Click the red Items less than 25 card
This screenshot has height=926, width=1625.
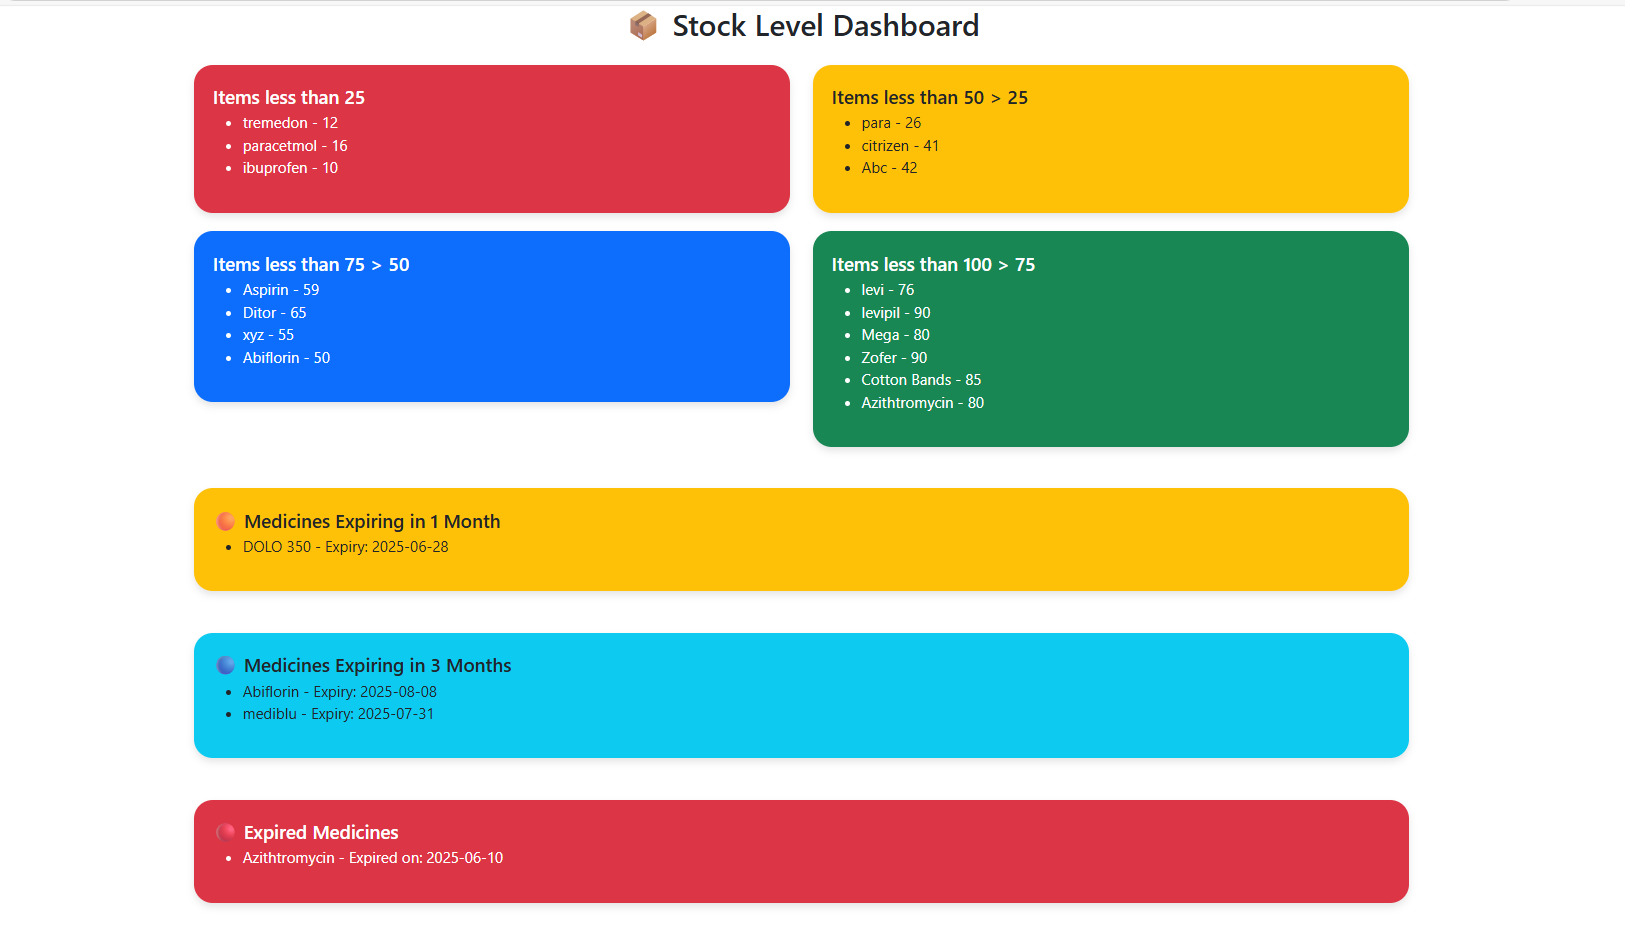click(x=491, y=139)
